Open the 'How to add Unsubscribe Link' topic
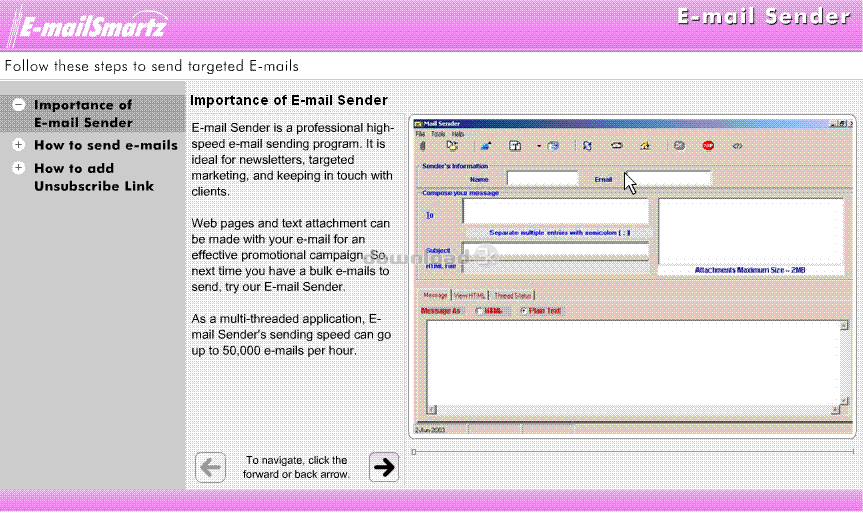 (x=94, y=177)
